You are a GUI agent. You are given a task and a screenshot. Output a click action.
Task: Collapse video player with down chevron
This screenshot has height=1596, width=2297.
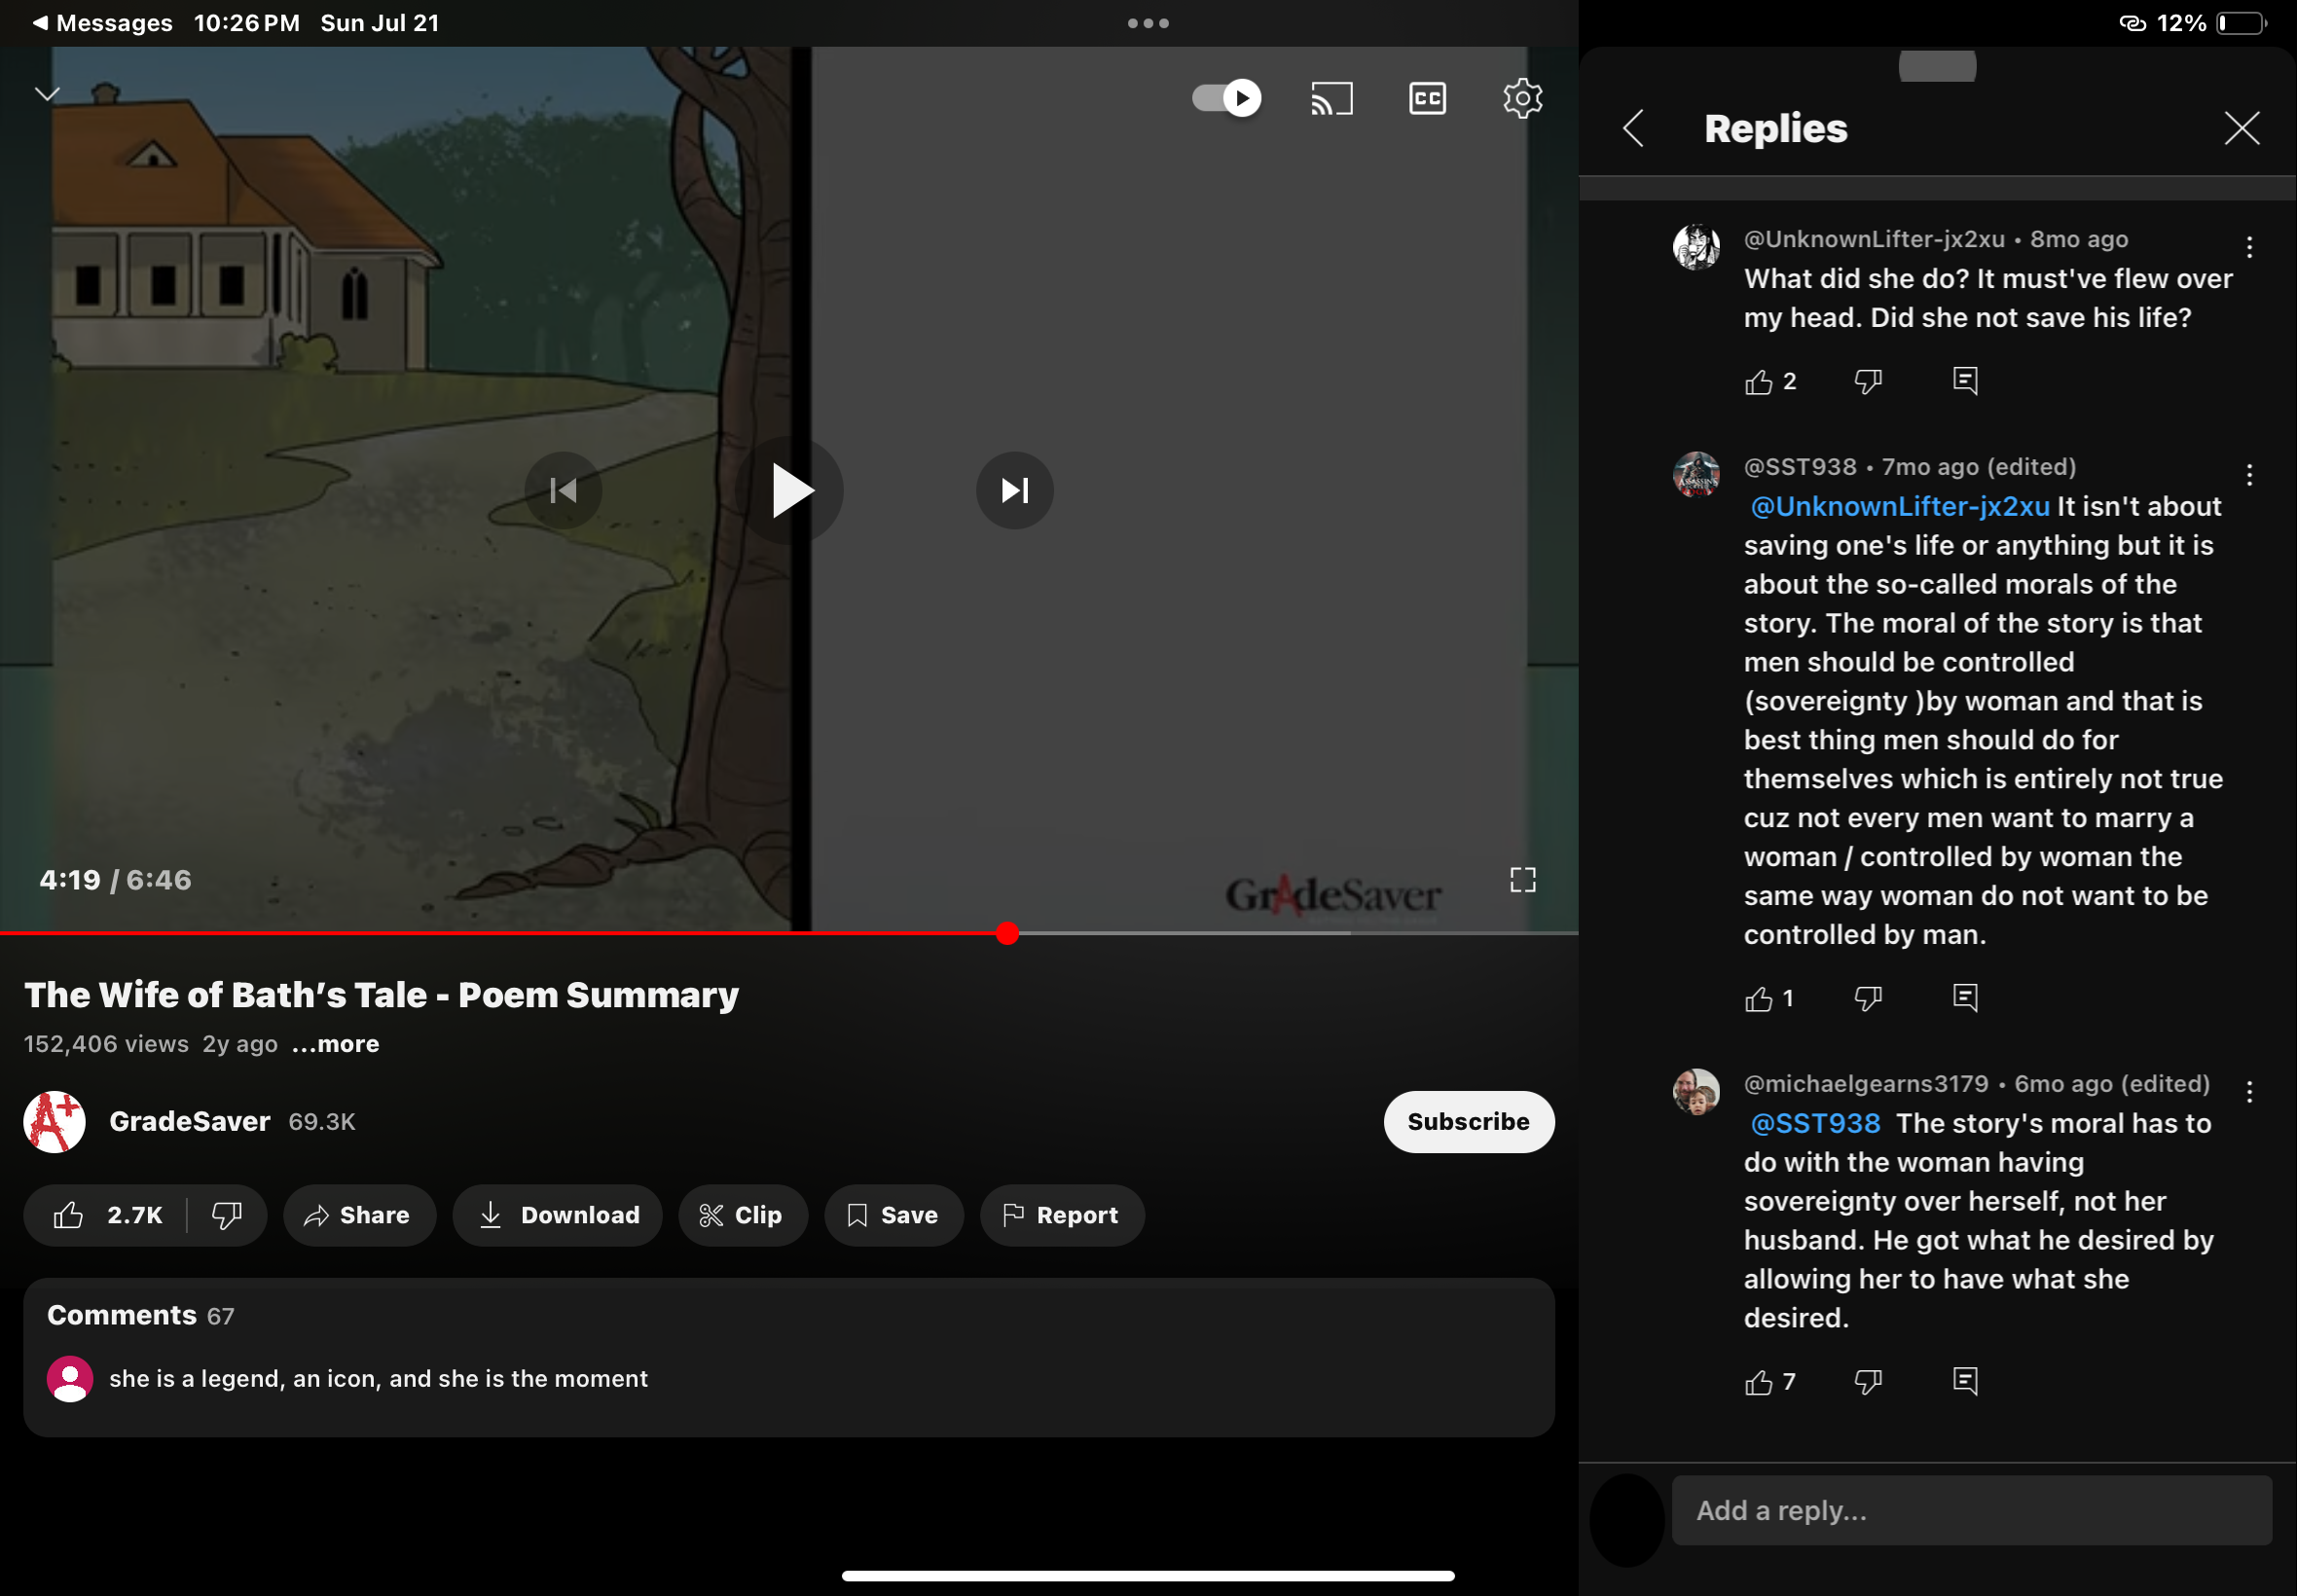[47, 94]
